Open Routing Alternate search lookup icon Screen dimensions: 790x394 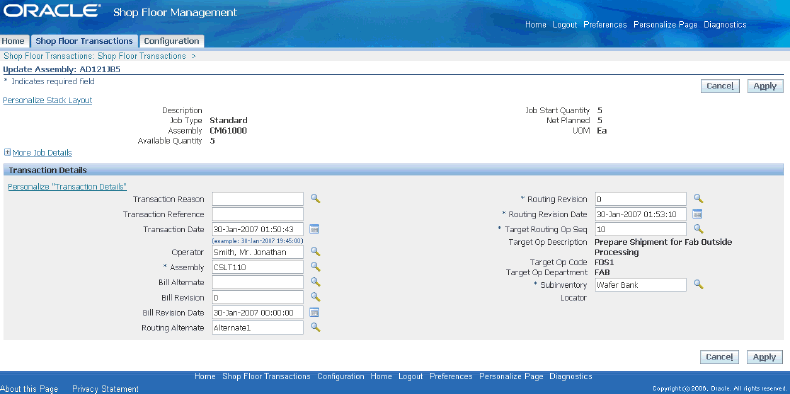click(x=315, y=327)
